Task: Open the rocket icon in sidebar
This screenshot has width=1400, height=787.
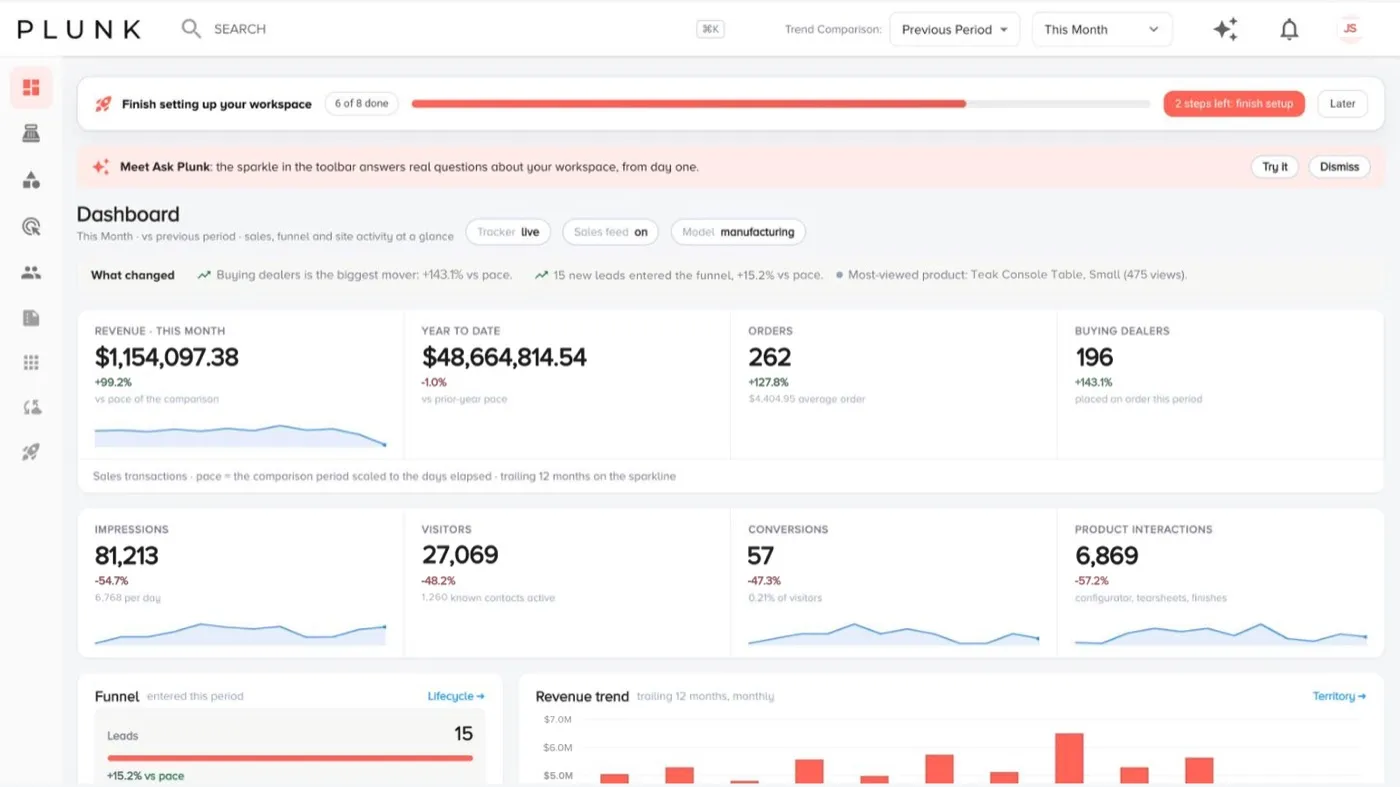Action: (x=31, y=453)
